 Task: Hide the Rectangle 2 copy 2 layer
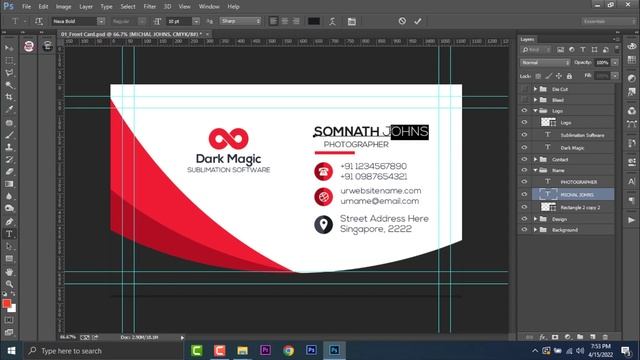pos(524,207)
